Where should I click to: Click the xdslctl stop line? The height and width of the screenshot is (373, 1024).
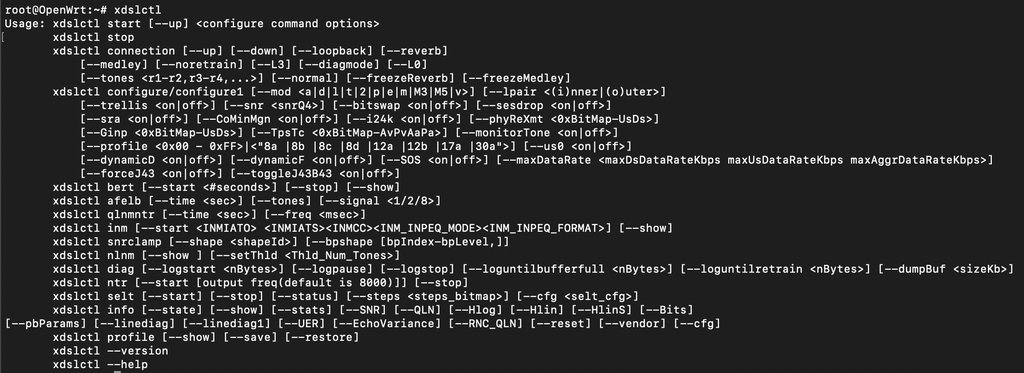93,37
